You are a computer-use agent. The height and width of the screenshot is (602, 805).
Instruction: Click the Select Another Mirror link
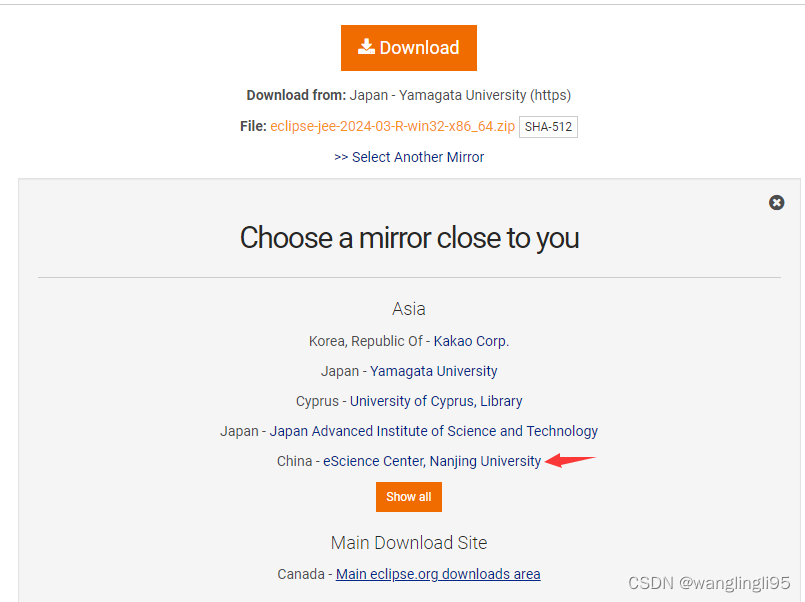[409, 157]
